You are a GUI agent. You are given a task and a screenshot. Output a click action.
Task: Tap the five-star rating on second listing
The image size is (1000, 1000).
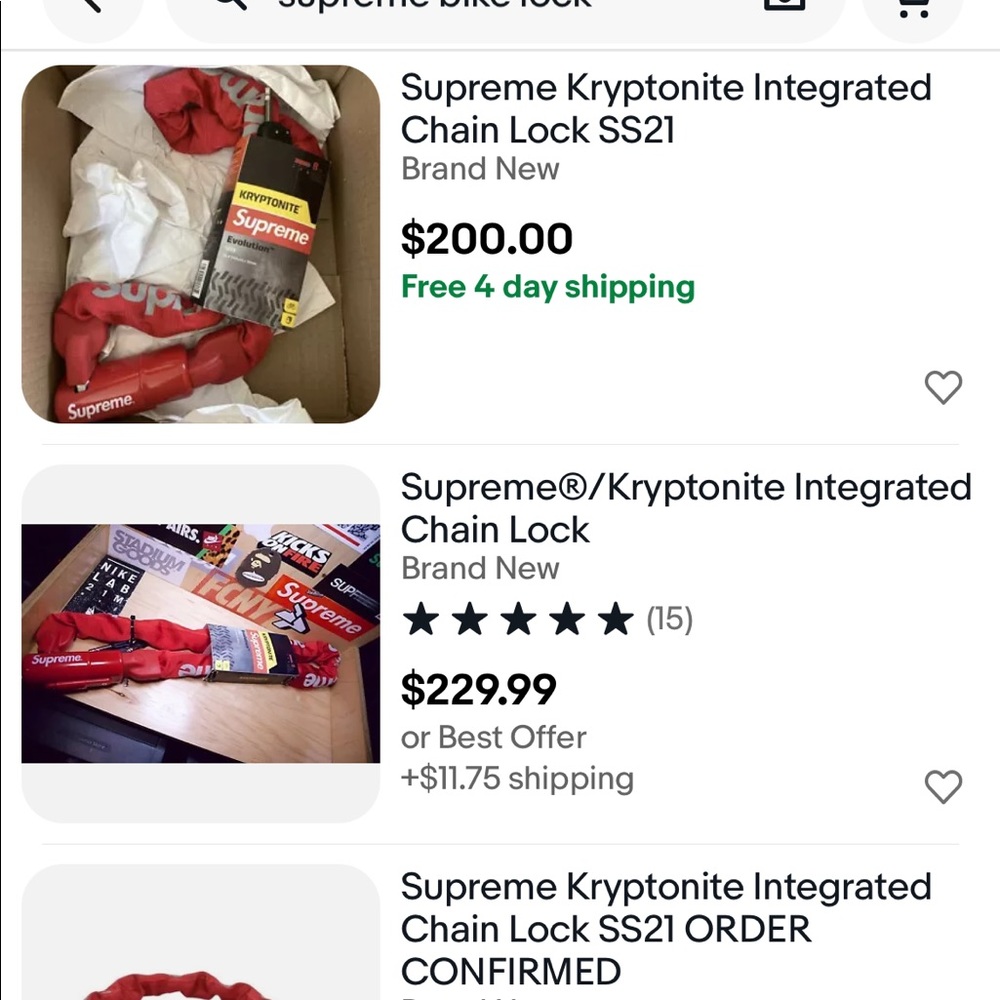click(515, 620)
